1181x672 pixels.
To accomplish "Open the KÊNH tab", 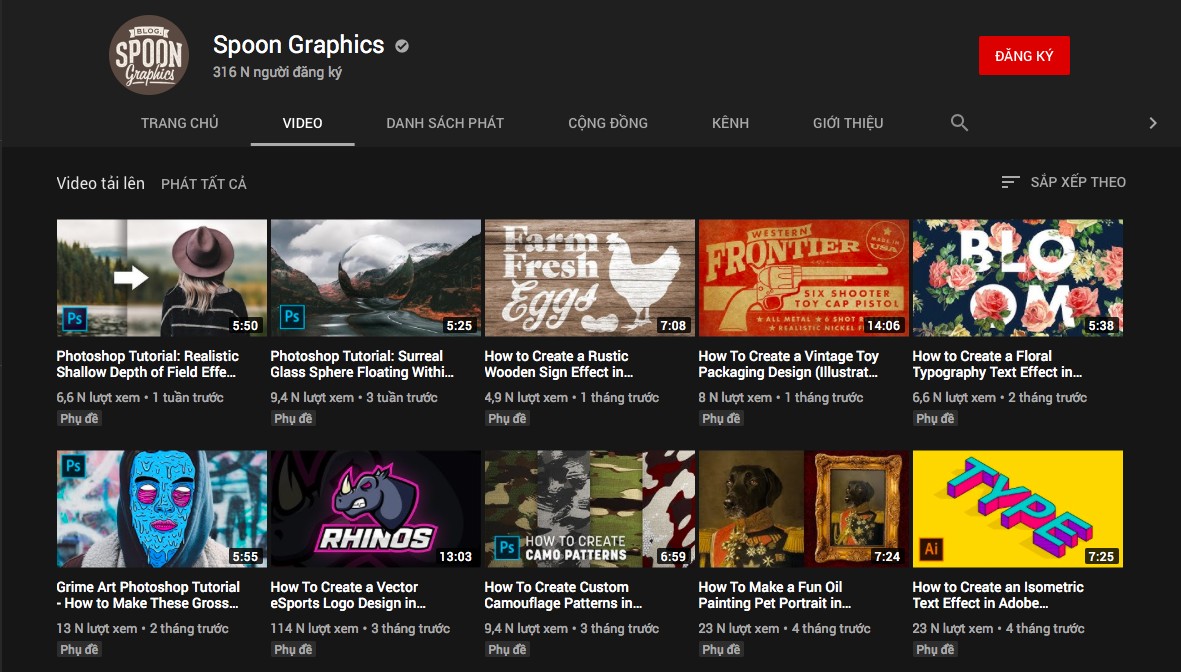I will 730,123.
